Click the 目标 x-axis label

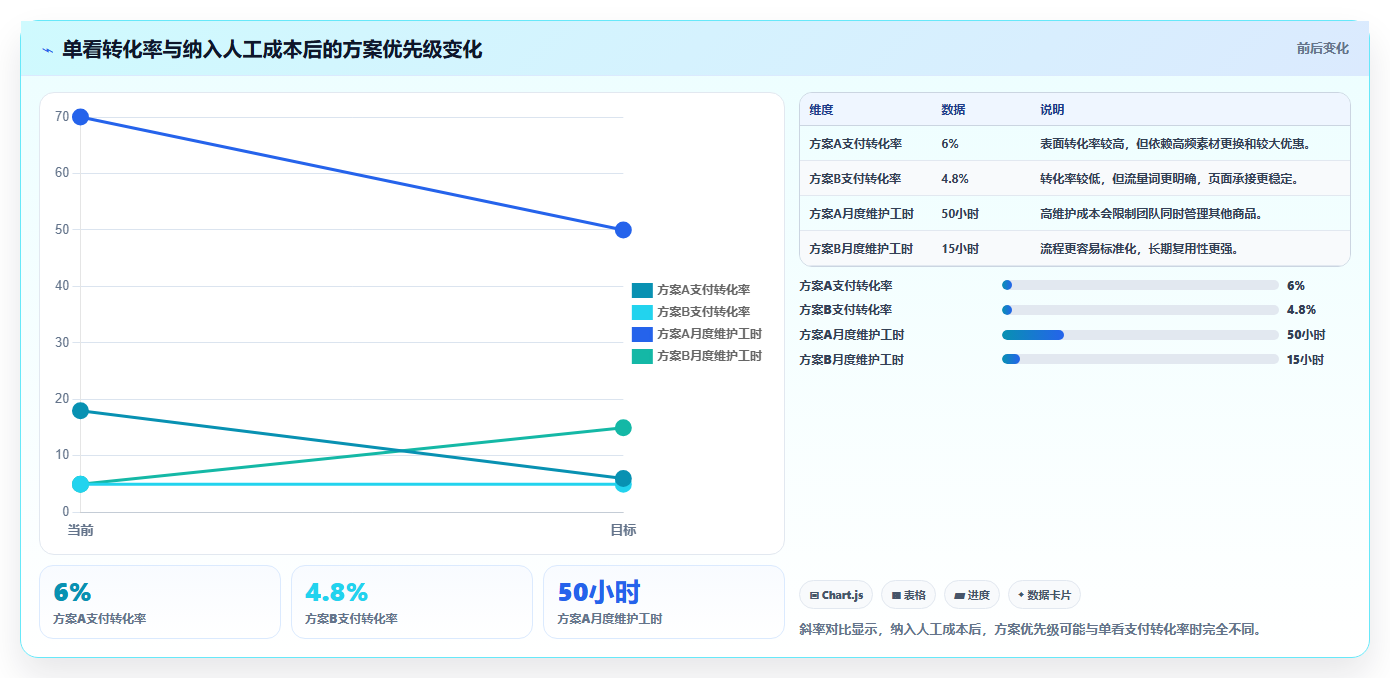click(623, 530)
